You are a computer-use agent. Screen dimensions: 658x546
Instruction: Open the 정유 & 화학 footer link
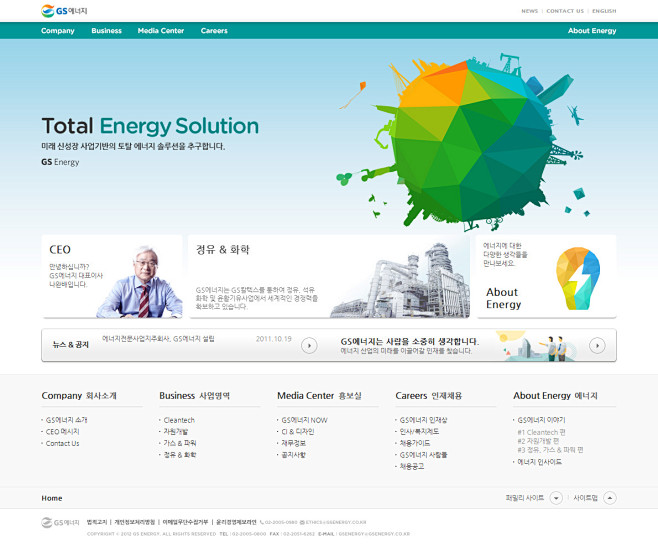click(180, 455)
